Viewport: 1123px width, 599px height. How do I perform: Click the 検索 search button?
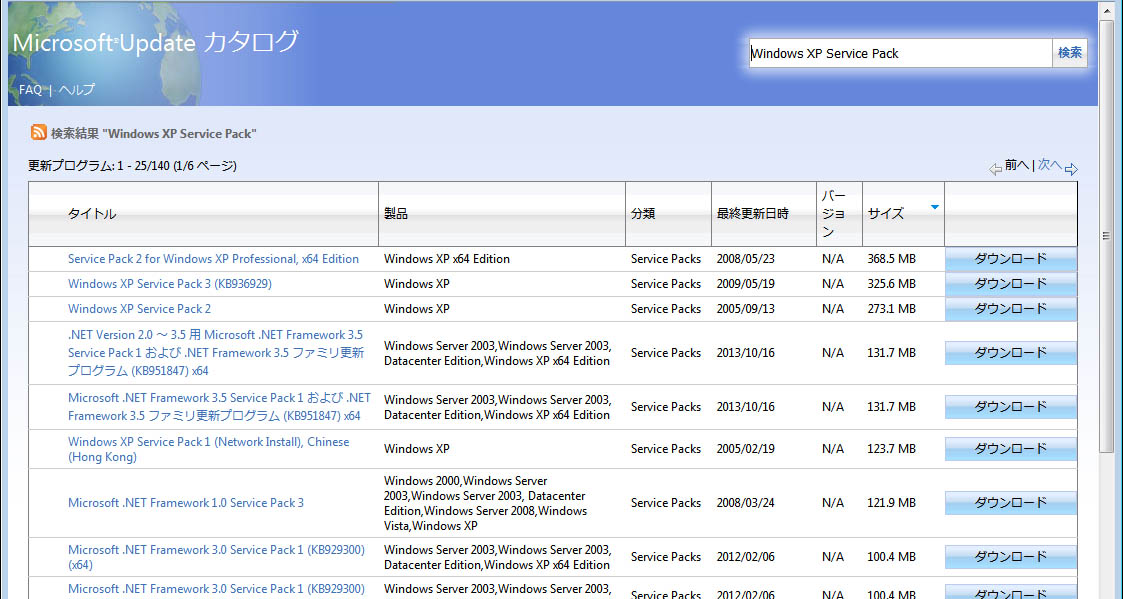[x=1070, y=53]
